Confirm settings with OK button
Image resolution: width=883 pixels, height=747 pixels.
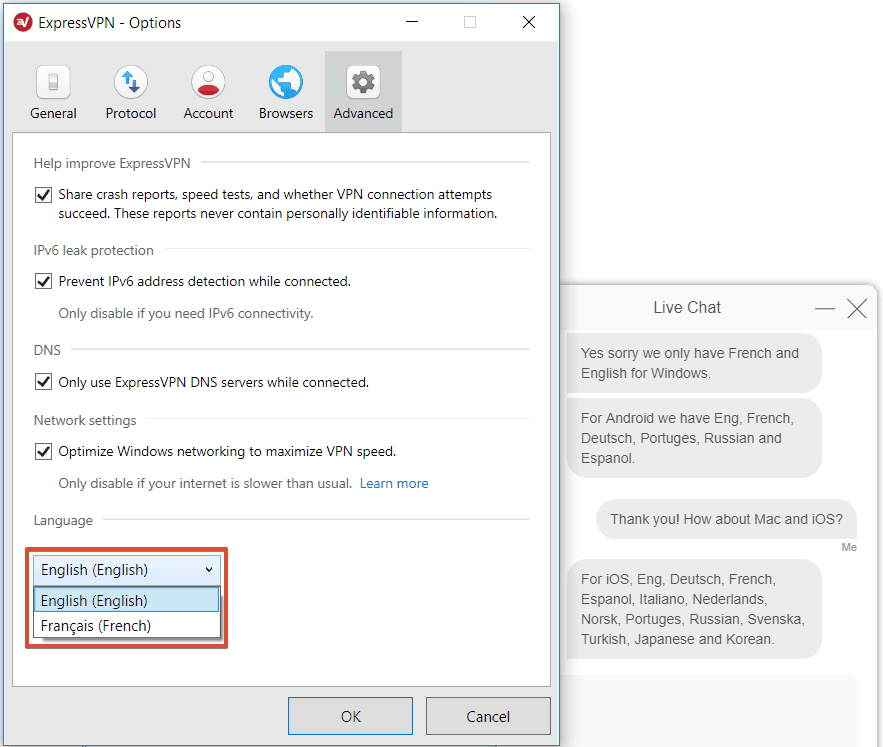click(x=350, y=716)
